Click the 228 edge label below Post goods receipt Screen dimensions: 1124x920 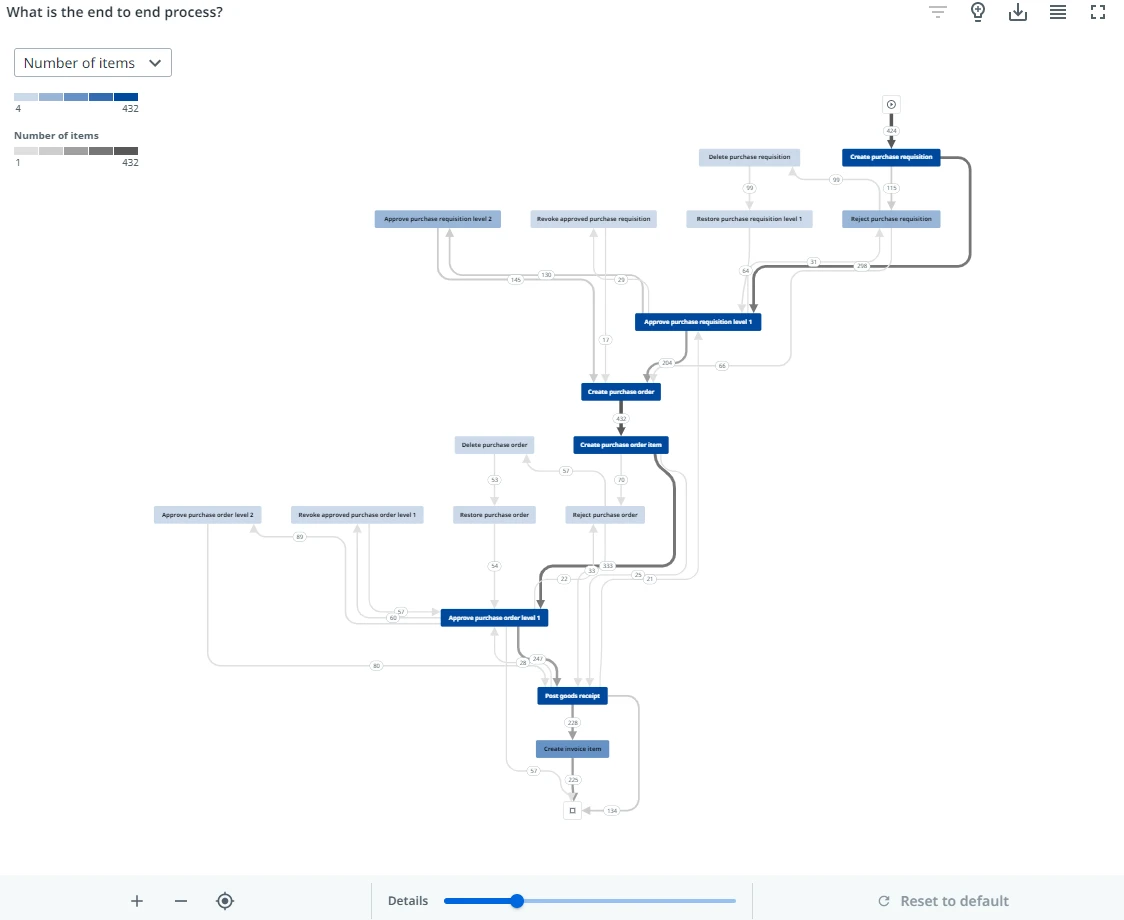pyautogui.click(x=572, y=723)
